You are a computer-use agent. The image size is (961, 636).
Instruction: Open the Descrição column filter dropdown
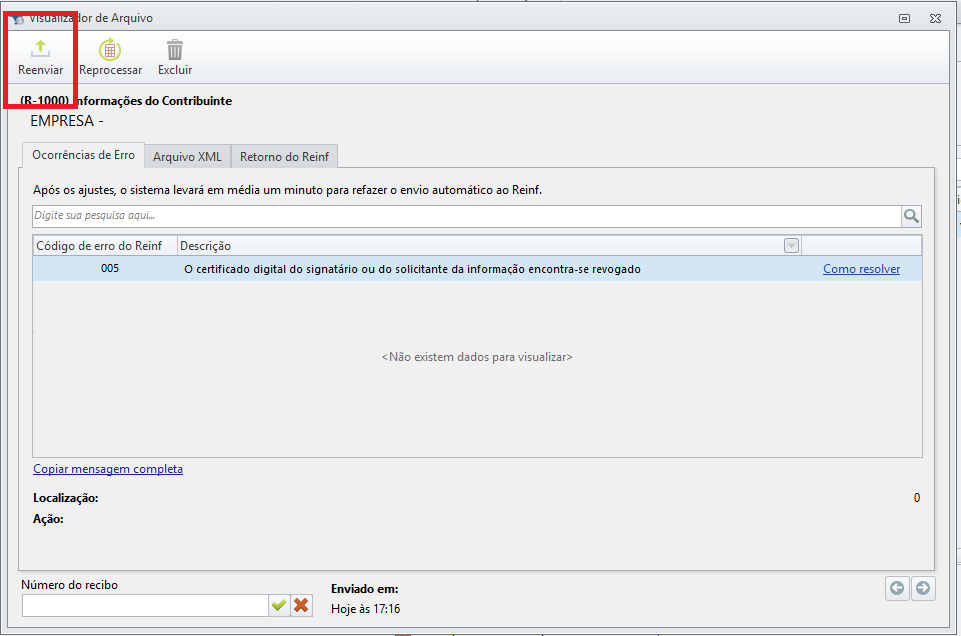click(791, 246)
